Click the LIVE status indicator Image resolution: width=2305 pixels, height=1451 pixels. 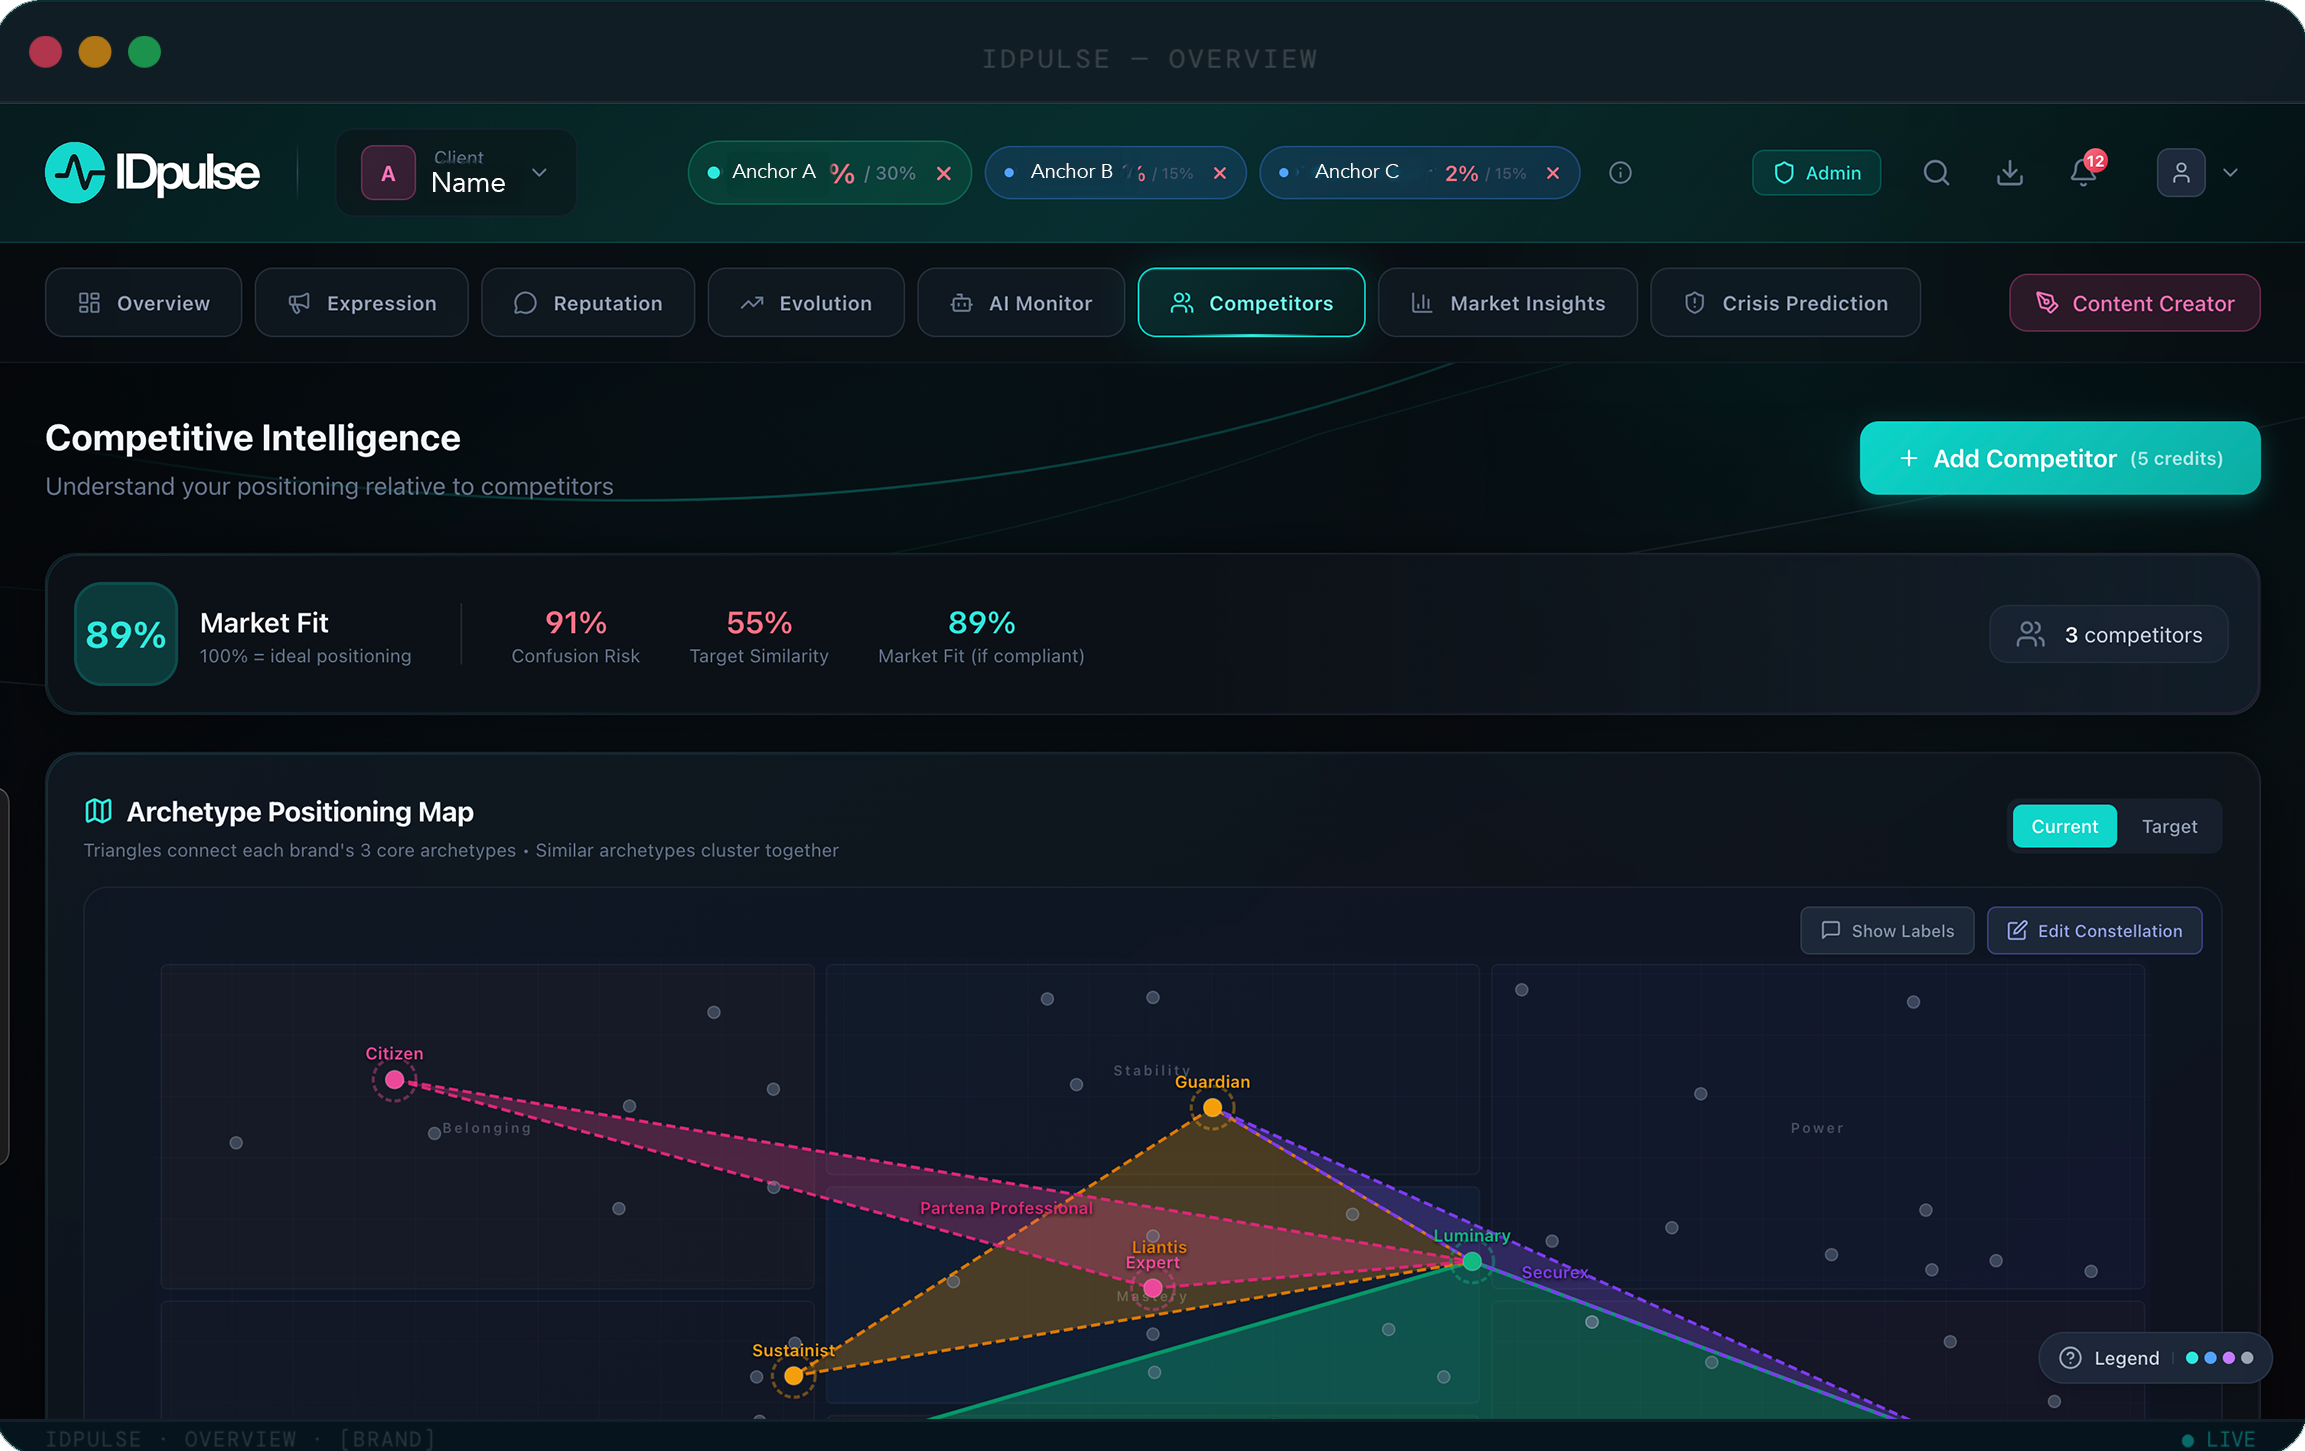(x=2218, y=1439)
